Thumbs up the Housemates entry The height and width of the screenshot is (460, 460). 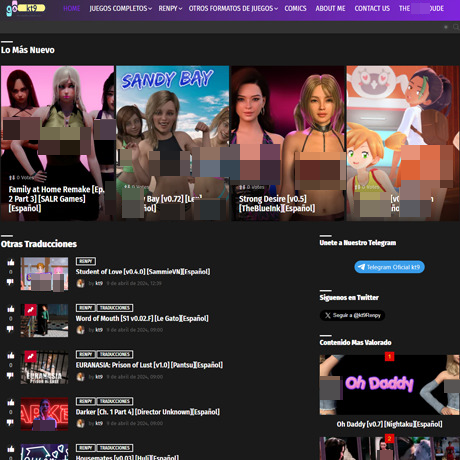click(11, 449)
